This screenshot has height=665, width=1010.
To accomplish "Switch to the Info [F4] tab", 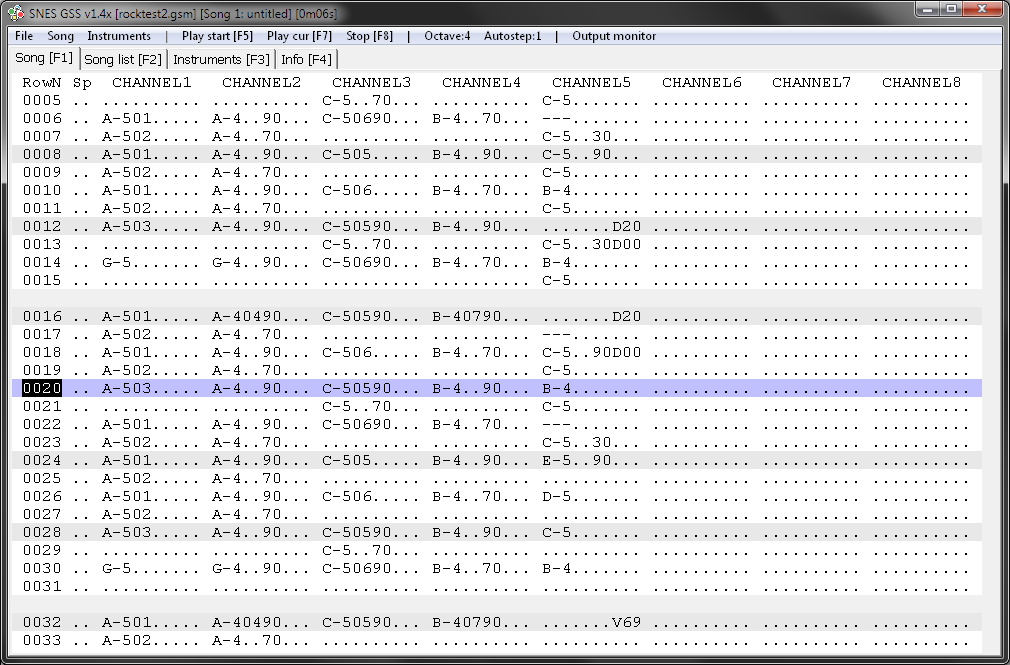I will coord(307,59).
